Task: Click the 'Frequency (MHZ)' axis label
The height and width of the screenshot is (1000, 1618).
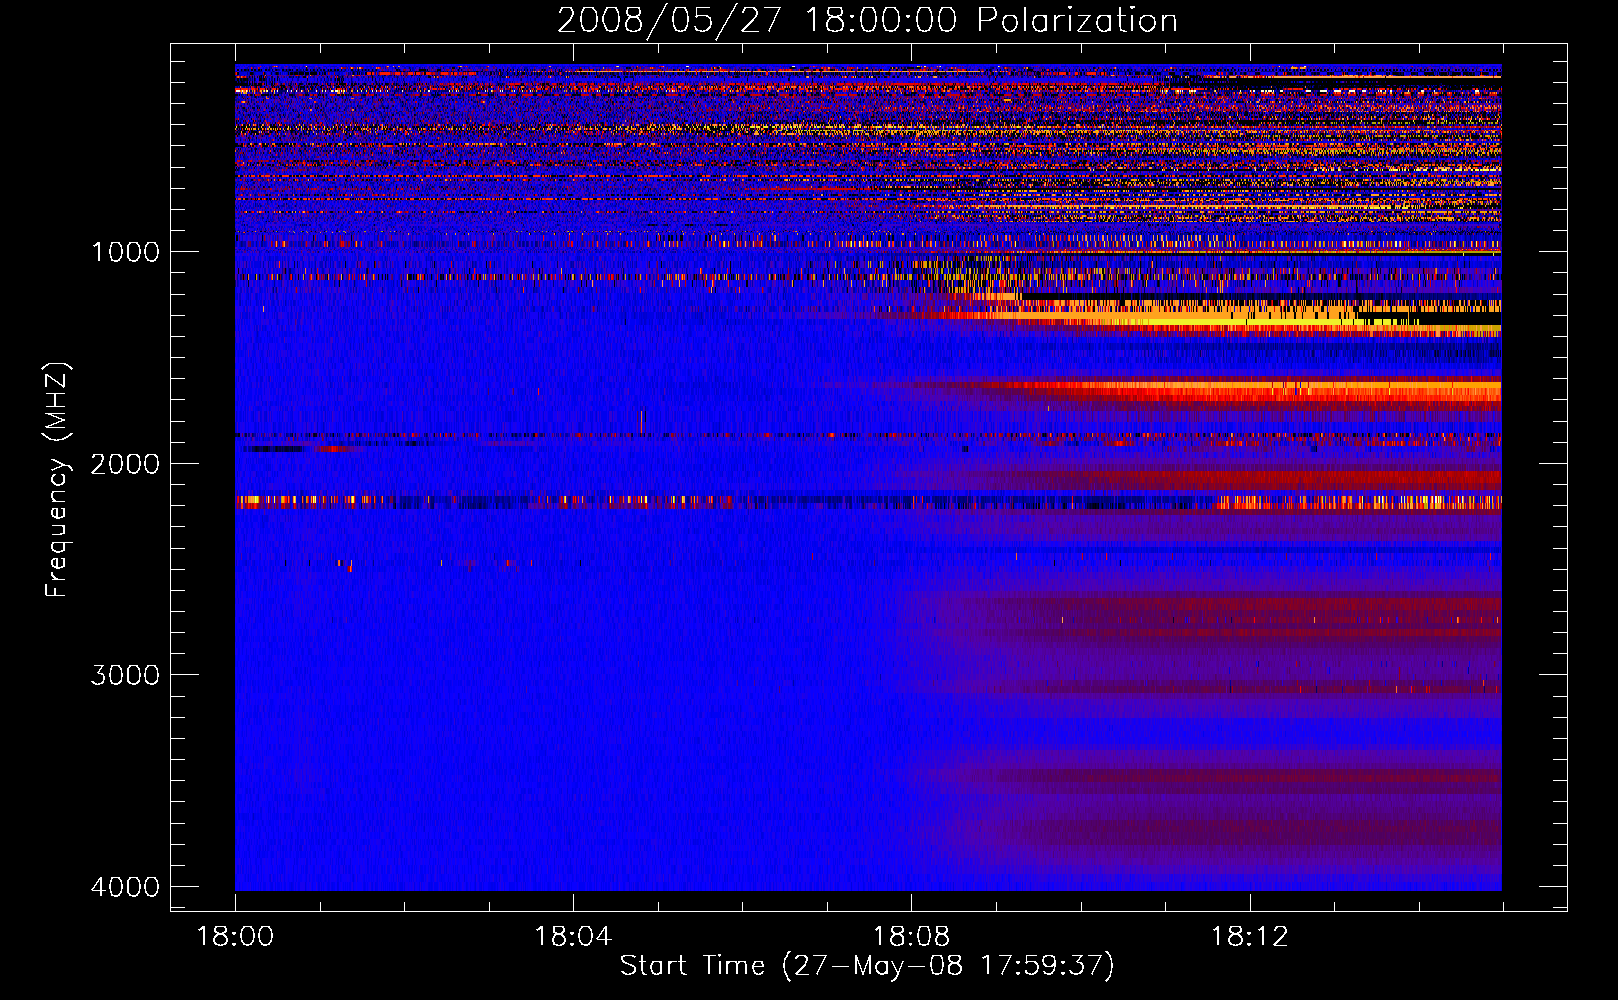Action: pos(56,480)
